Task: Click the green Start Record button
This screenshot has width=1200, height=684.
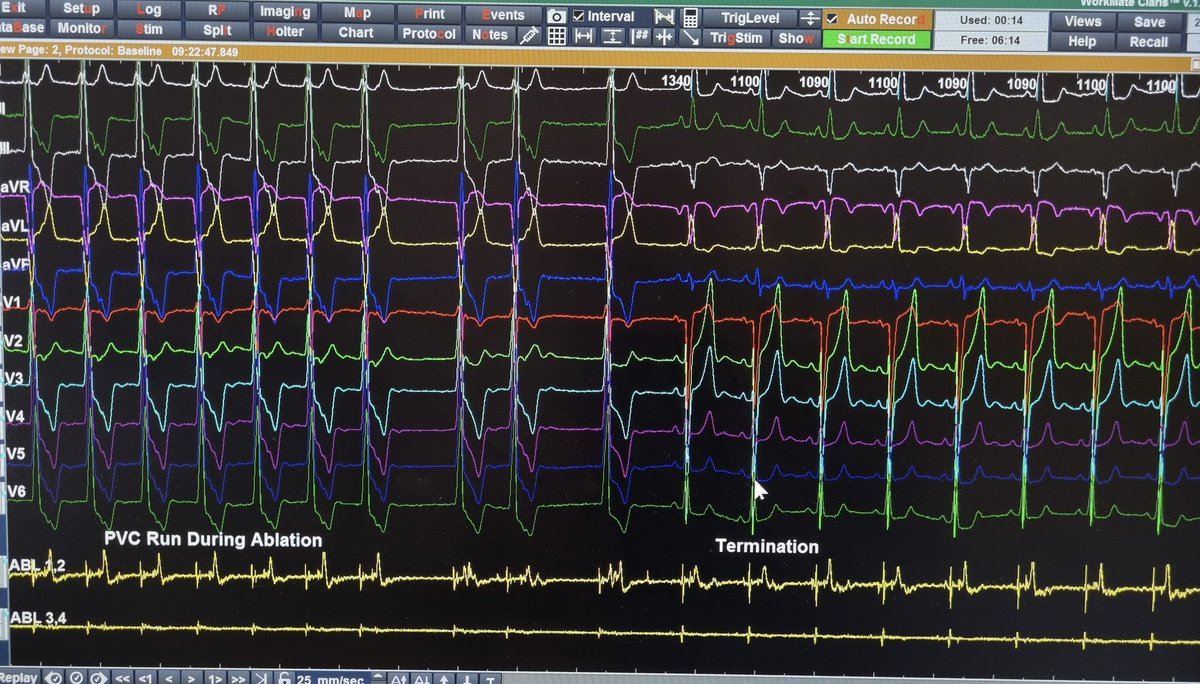Action: coord(876,39)
